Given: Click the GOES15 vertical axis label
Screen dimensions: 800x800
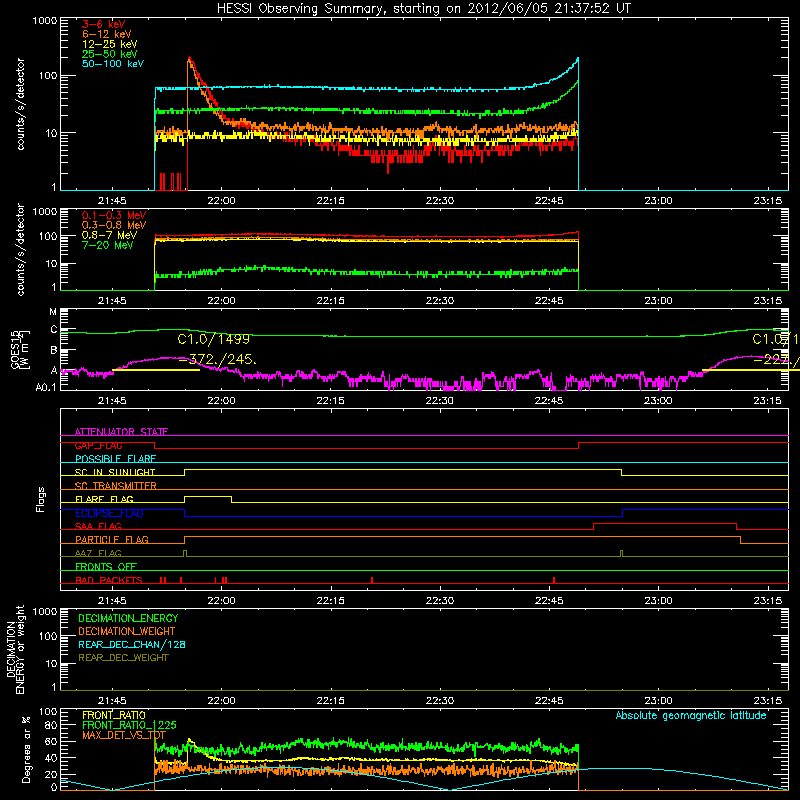Looking at the screenshot, I should 20,350.
